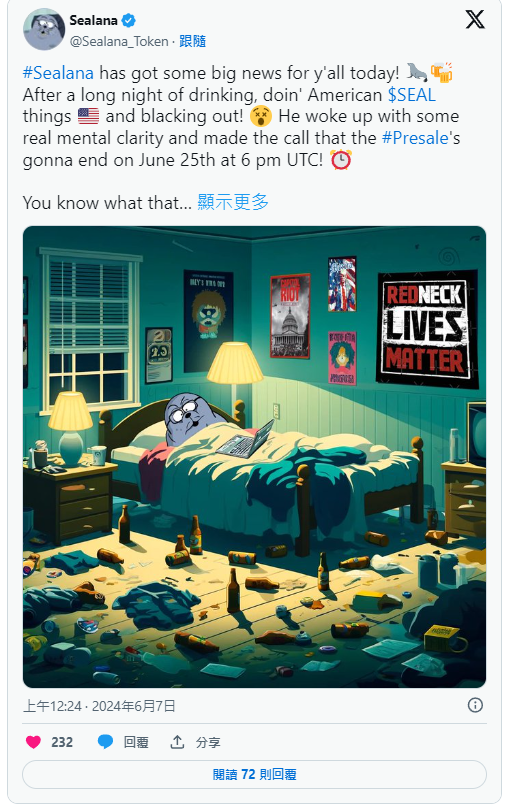Screen dimensions: 506x804
Task: Open the #Presale hashtag
Action: point(415,138)
